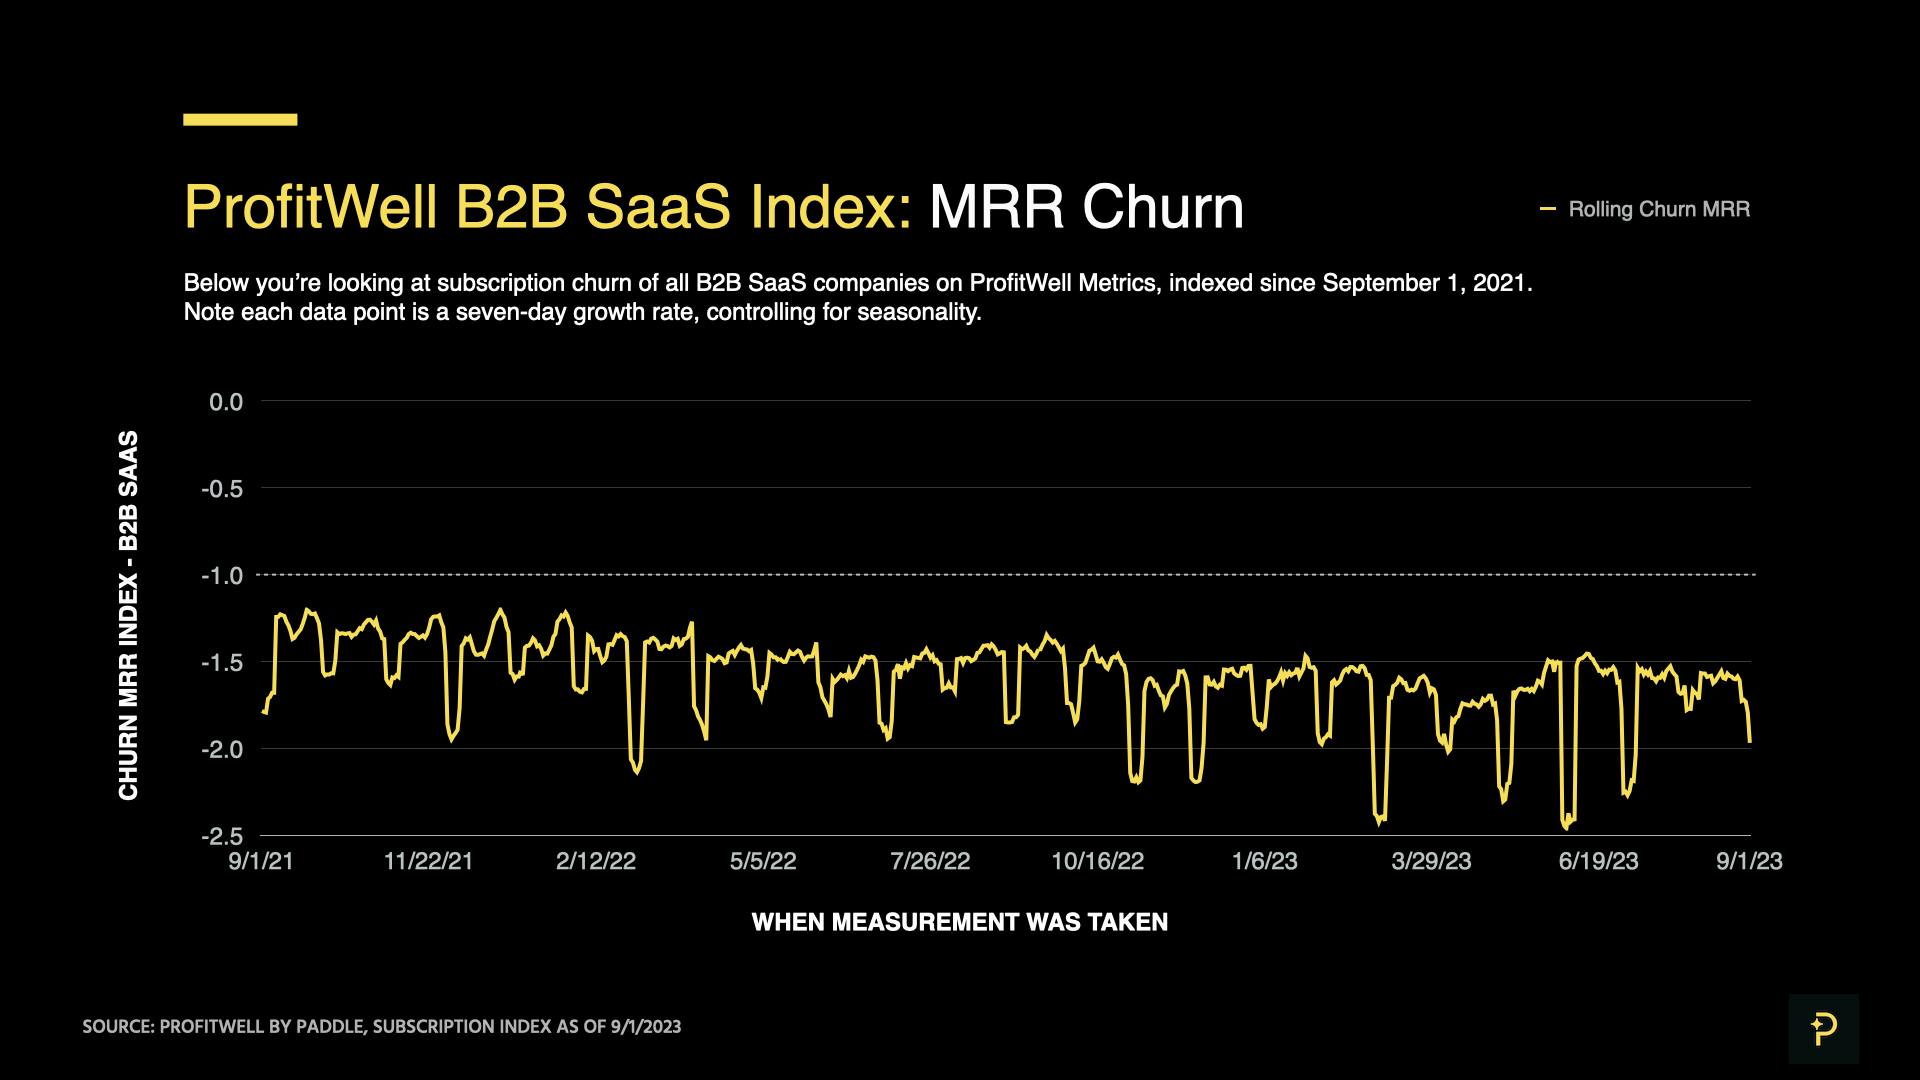Click the source text at bottom-left
The width and height of the screenshot is (1920, 1080).
click(383, 1025)
